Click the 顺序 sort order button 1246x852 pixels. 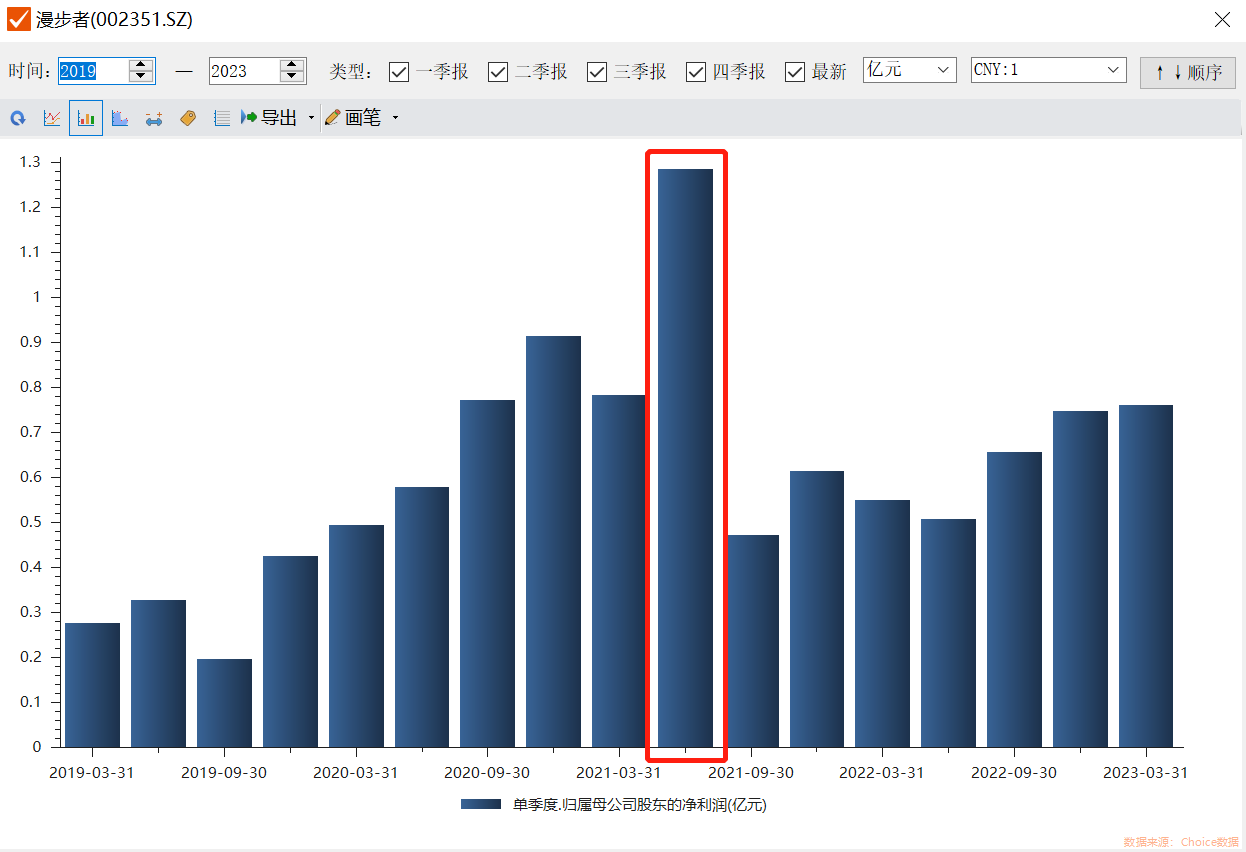pyautogui.click(x=1188, y=72)
